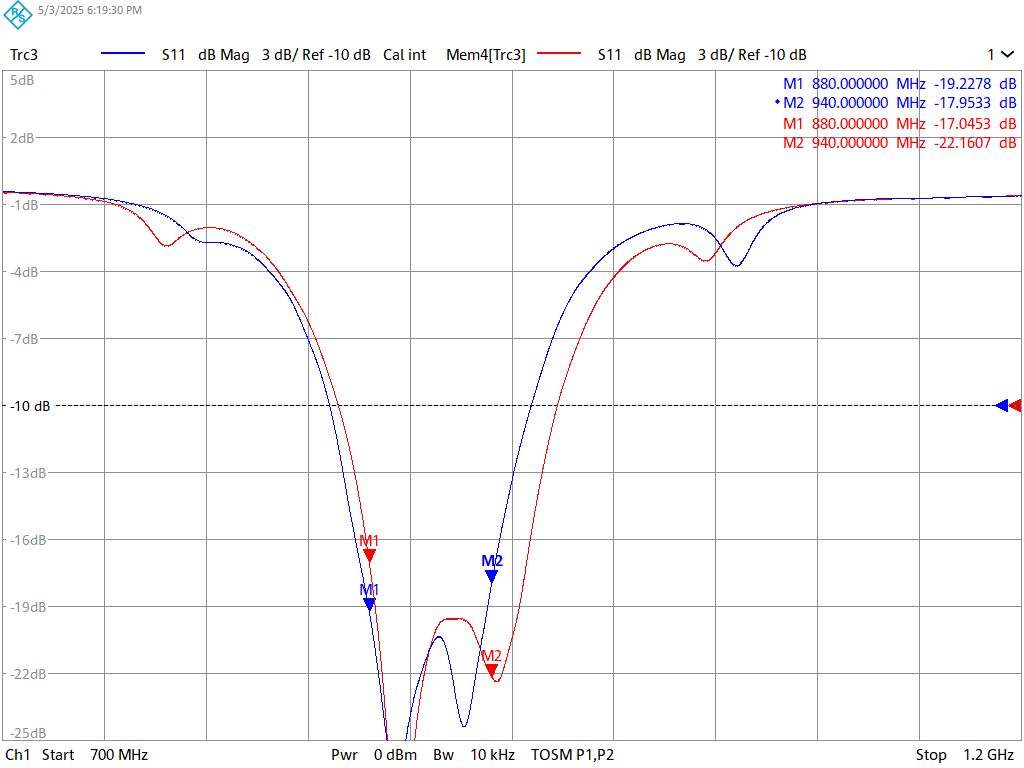The image size is (1024, 768).
Task: Select the red M2 marker triangle
Action: click(492, 671)
